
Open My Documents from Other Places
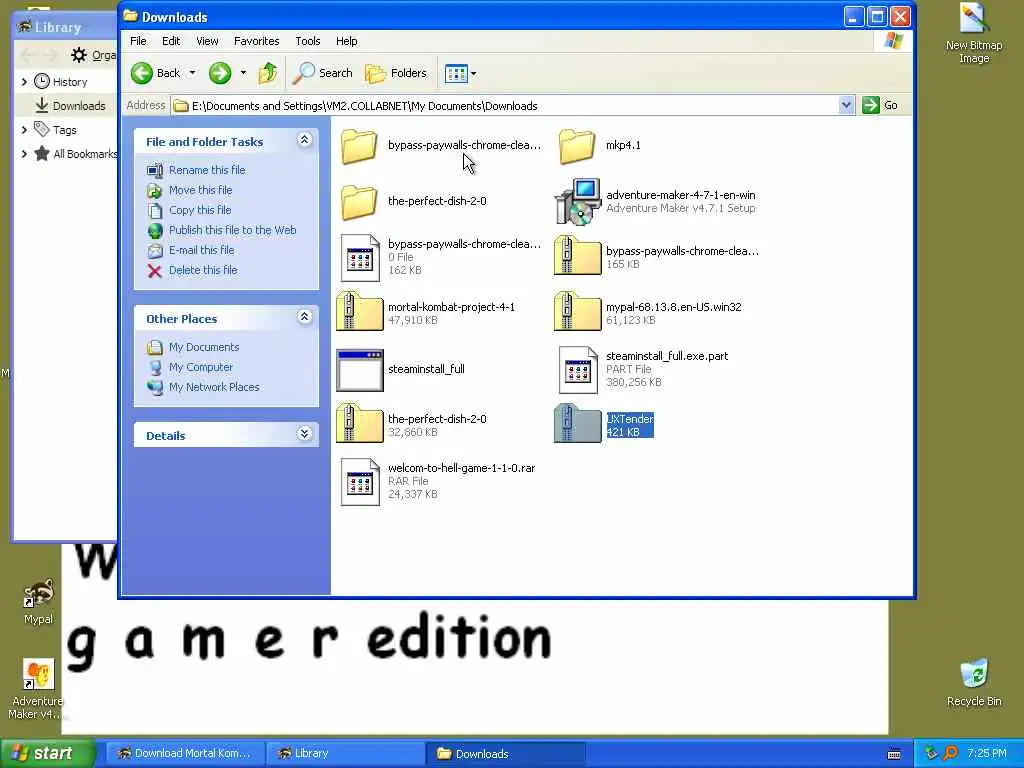point(204,347)
